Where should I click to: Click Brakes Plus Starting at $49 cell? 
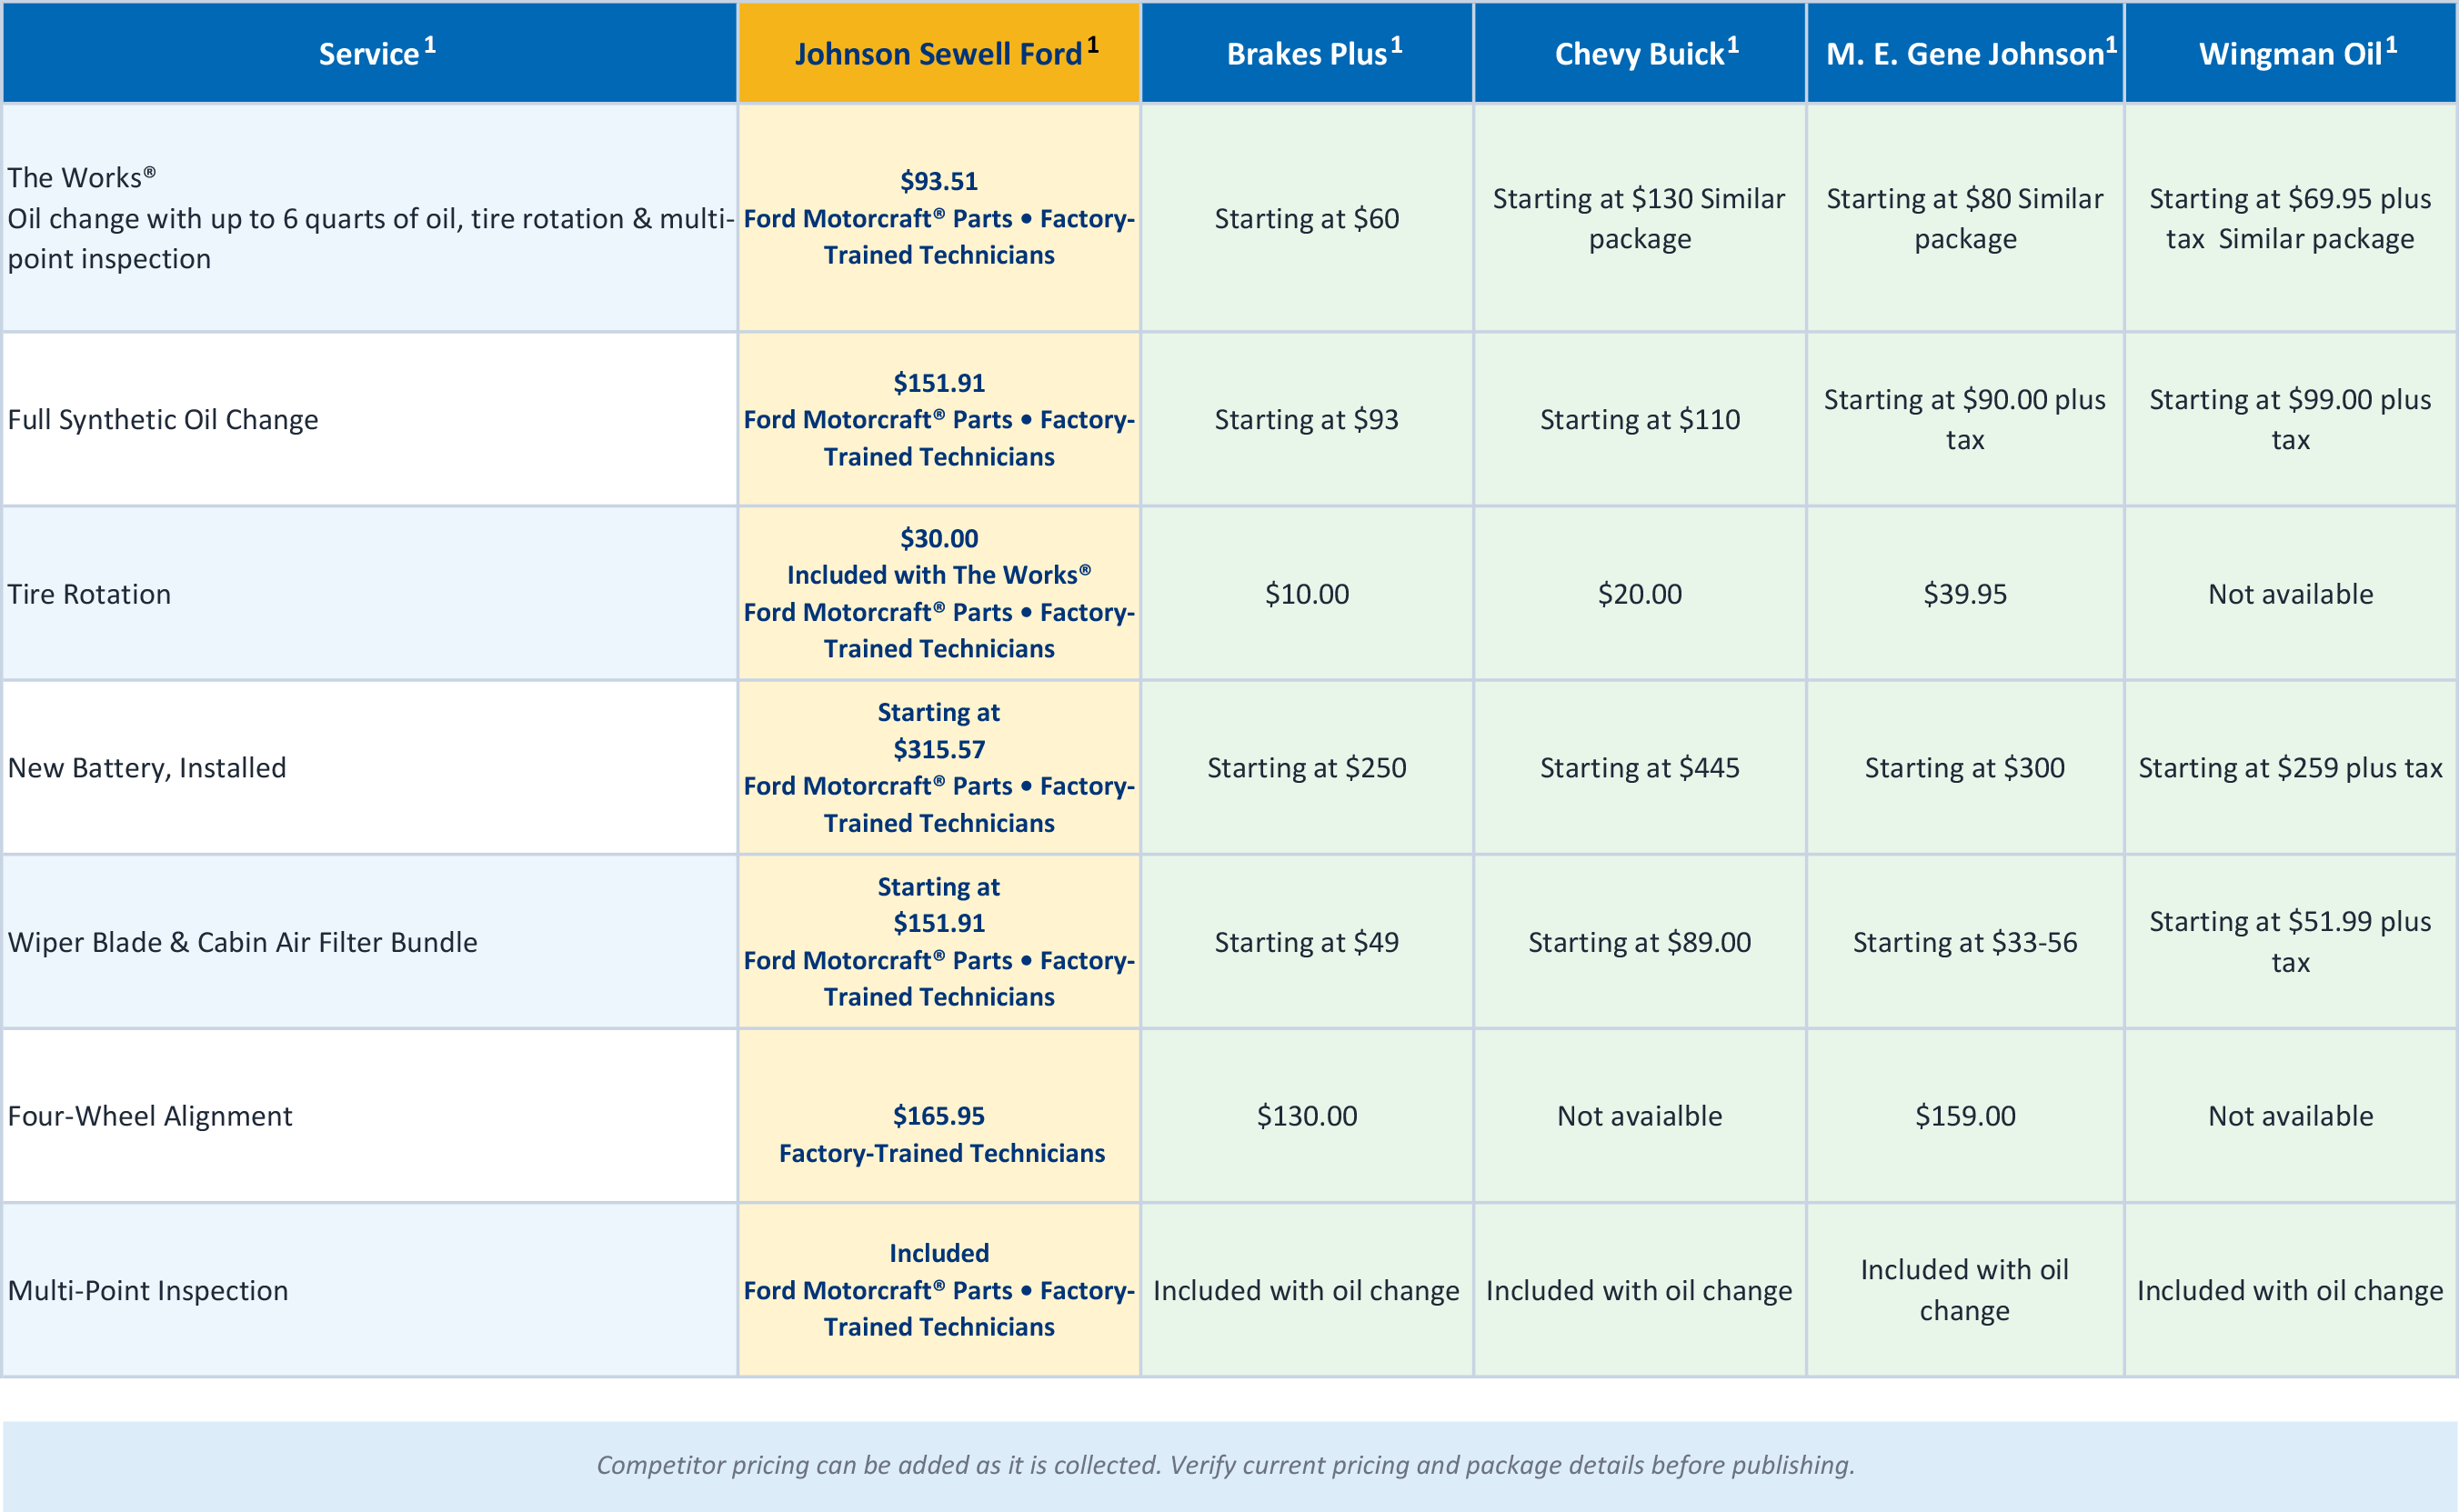click(1307, 942)
